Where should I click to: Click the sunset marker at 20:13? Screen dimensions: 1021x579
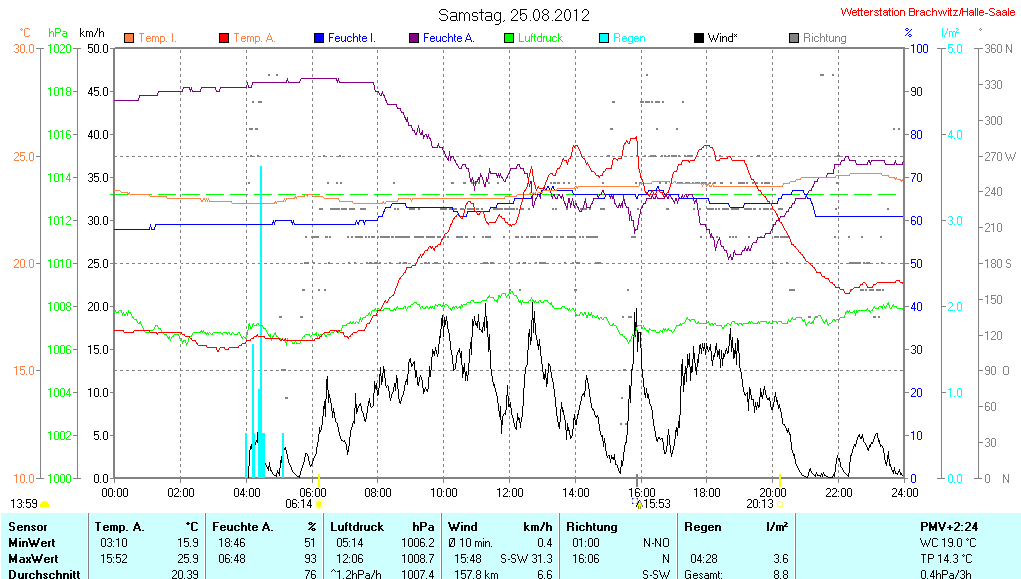point(780,482)
